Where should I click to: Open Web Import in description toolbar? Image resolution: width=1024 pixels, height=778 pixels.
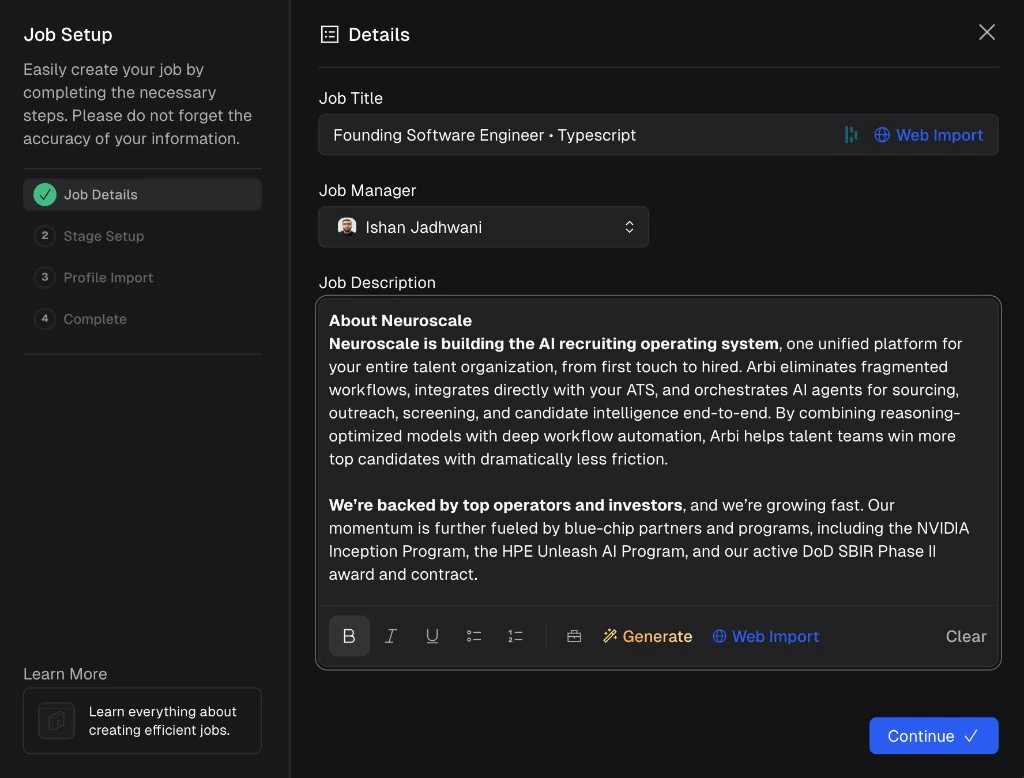click(765, 636)
